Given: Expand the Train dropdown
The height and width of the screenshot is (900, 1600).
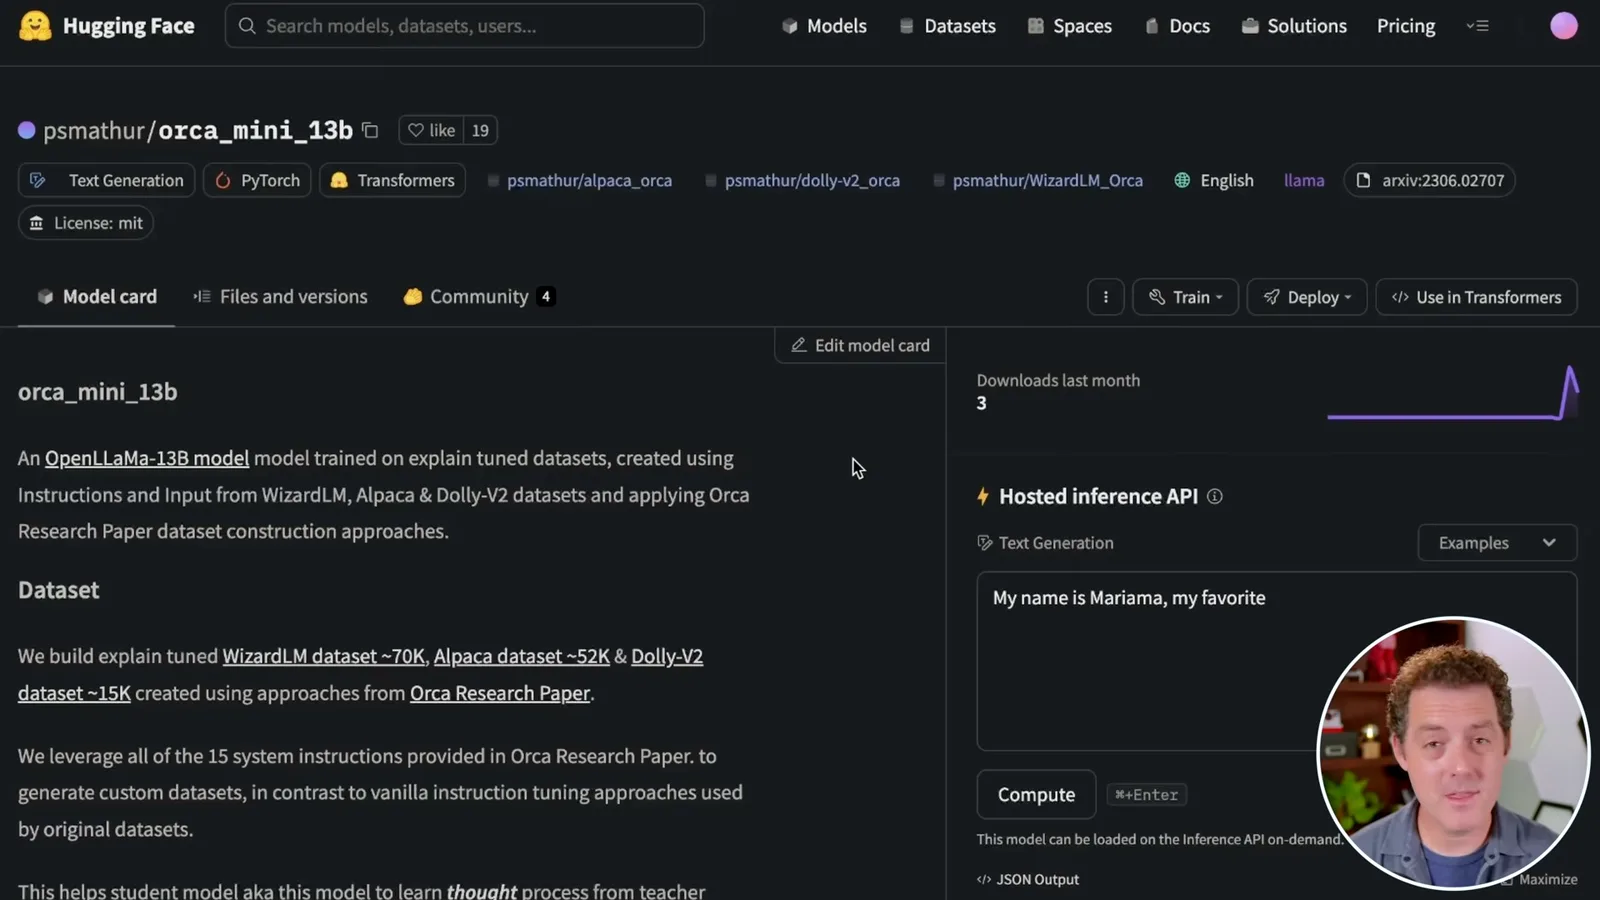Looking at the screenshot, I should [1185, 297].
